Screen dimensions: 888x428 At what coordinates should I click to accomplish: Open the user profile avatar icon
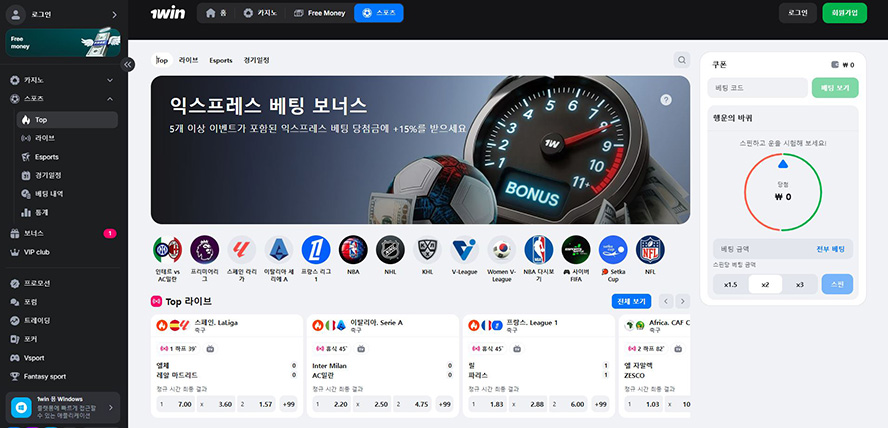point(15,15)
